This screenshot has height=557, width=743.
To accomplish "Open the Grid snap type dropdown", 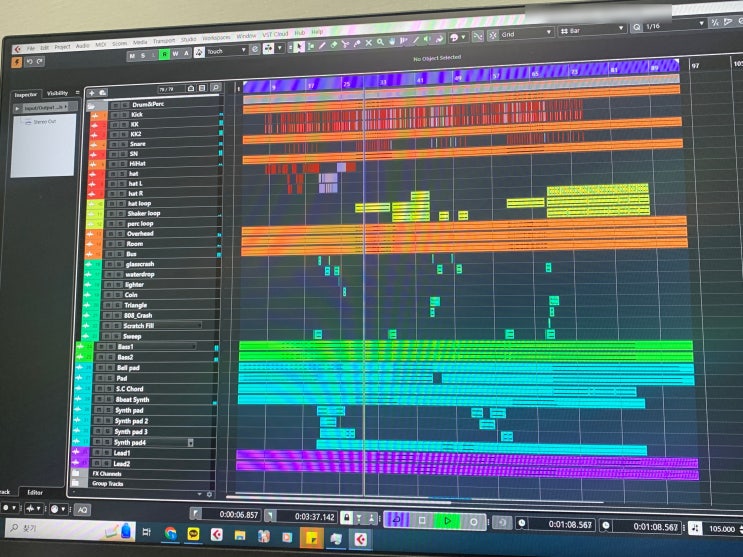I will point(526,34).
